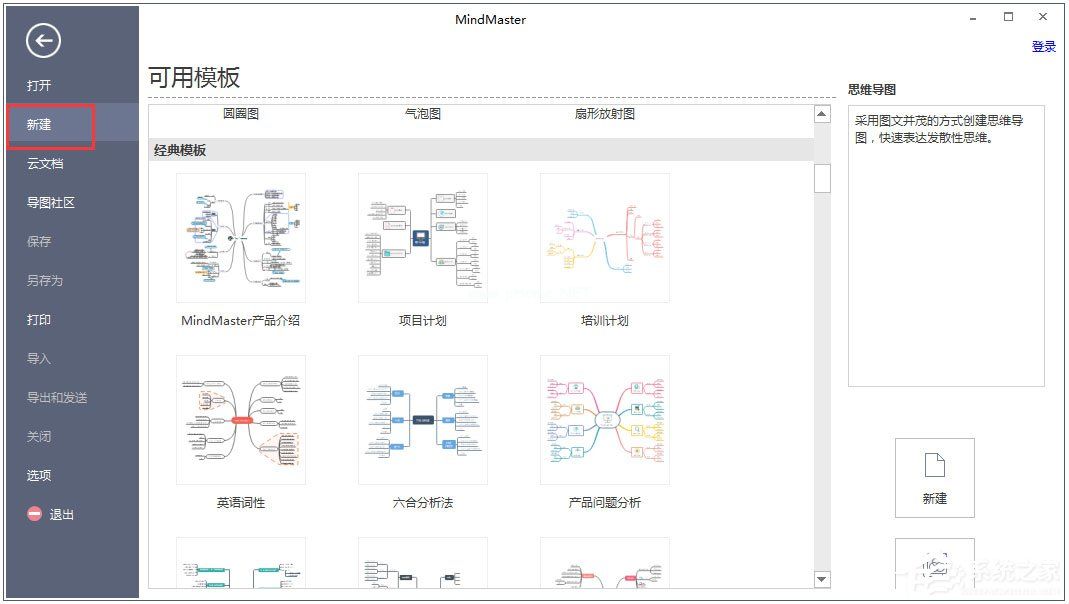Click the scrollbar down arrow
Viewport: 1069px width, 604px height.
822,579
